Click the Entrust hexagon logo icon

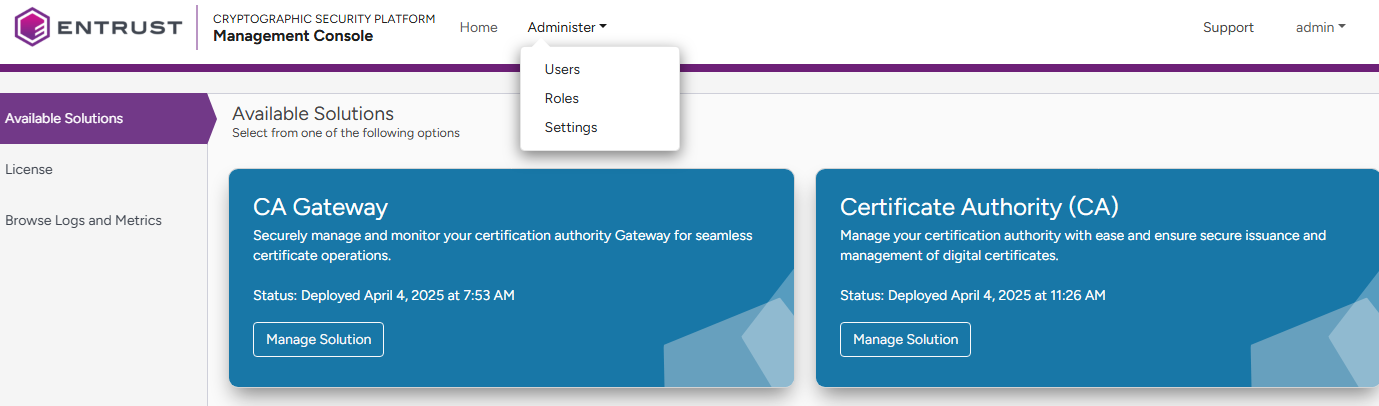[33, 27]
